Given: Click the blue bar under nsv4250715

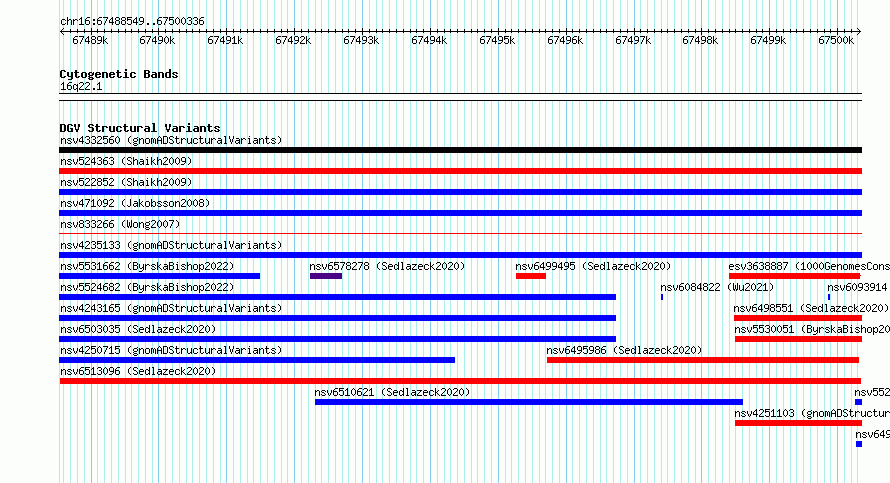Looking at the screenshot, I should [257, 360].
